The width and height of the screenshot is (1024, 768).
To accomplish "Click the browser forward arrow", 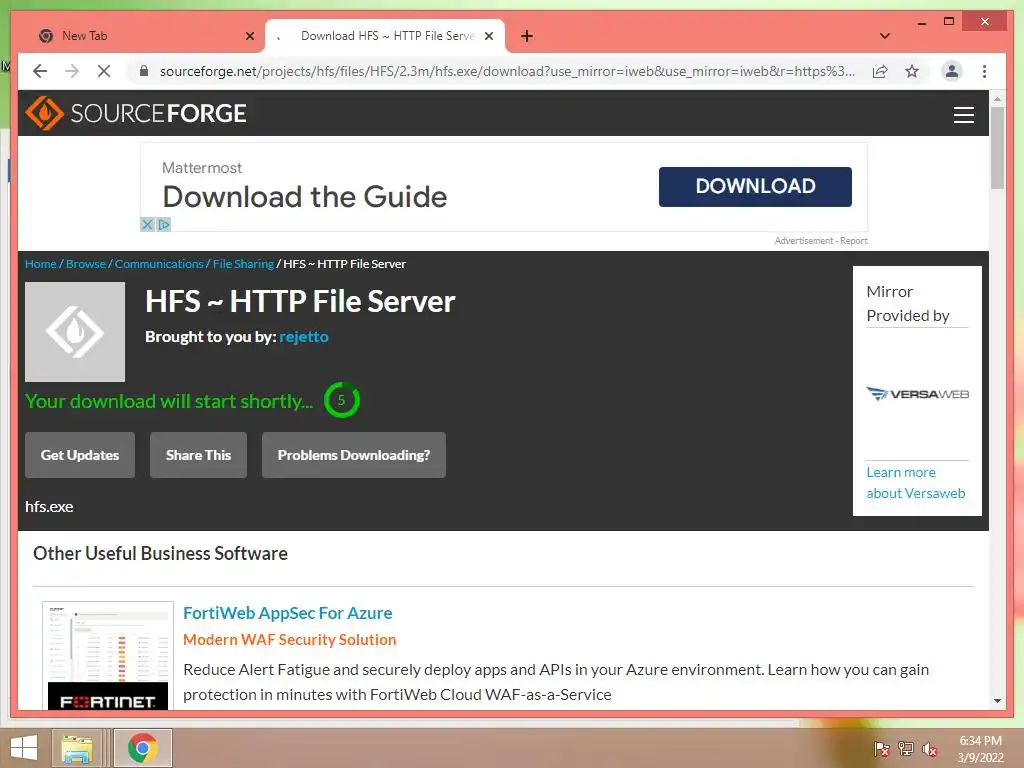I will click(x=72, y=71).
